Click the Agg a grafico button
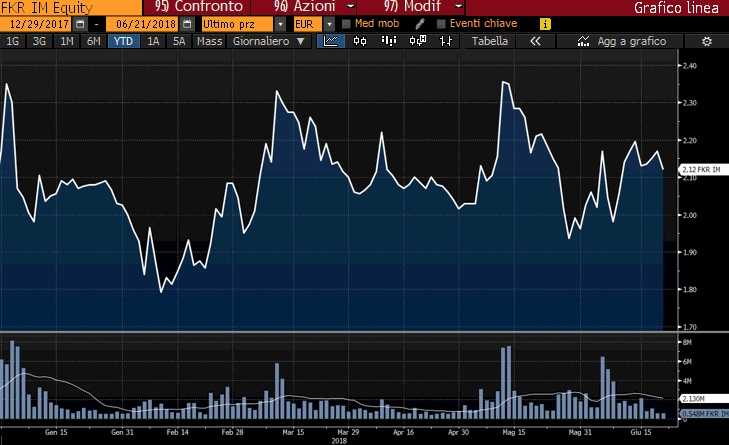Screen dimensions: 729x445 pyautogui.click(x=621, y=41)
